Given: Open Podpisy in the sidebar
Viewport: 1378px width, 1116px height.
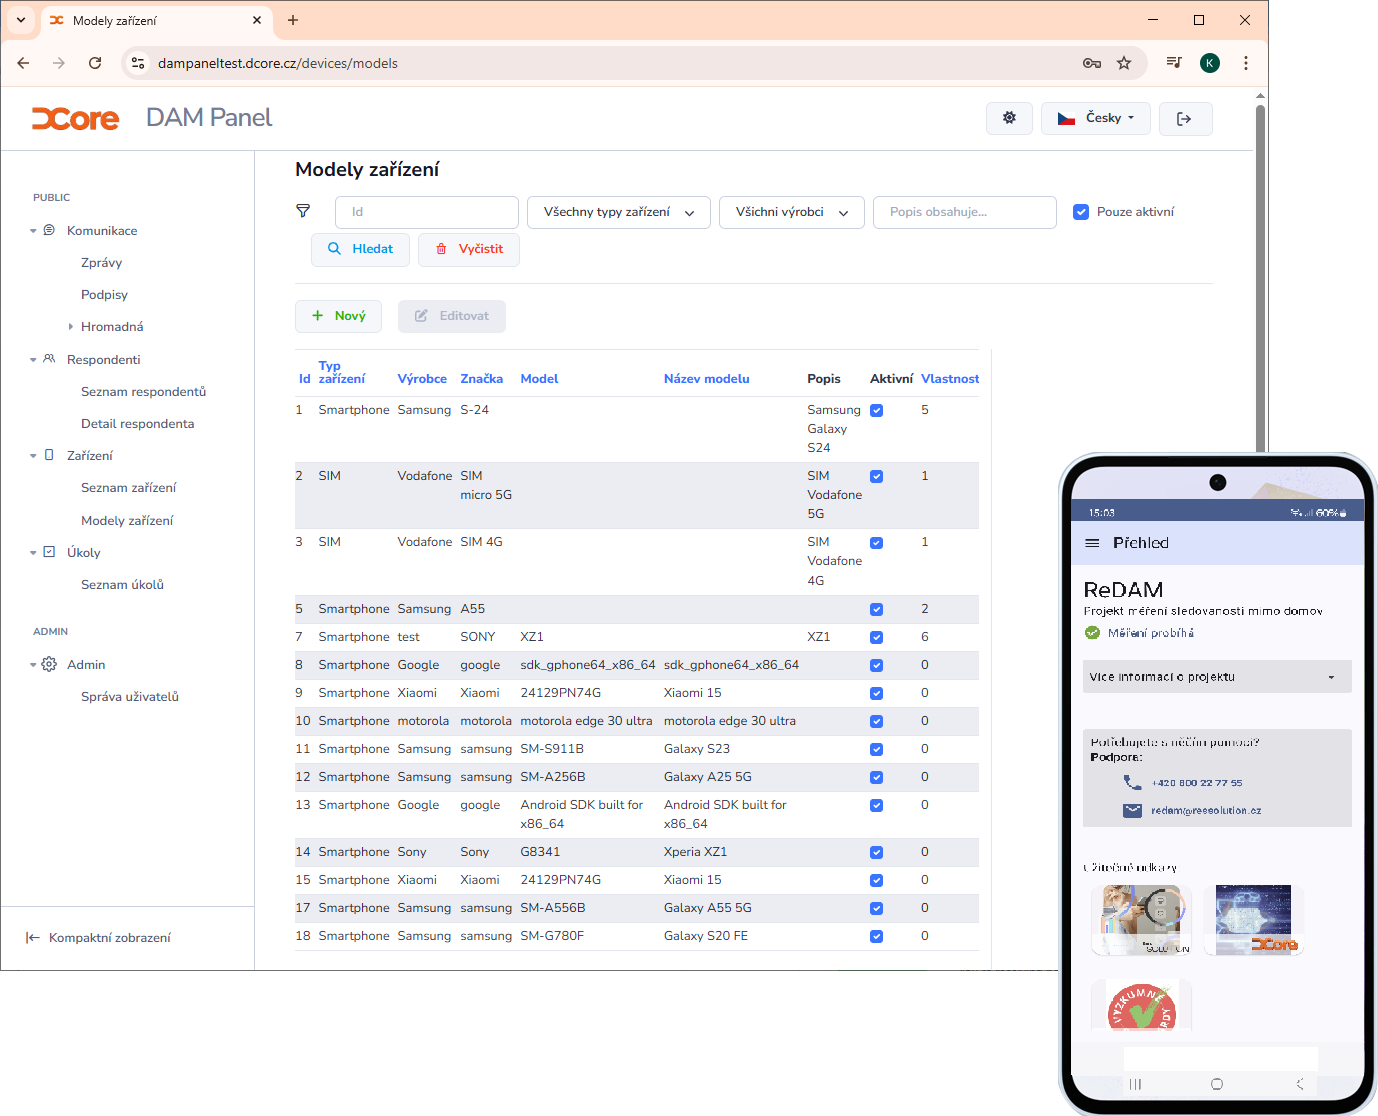Looking at the screenshot, I should pos(105,295).
